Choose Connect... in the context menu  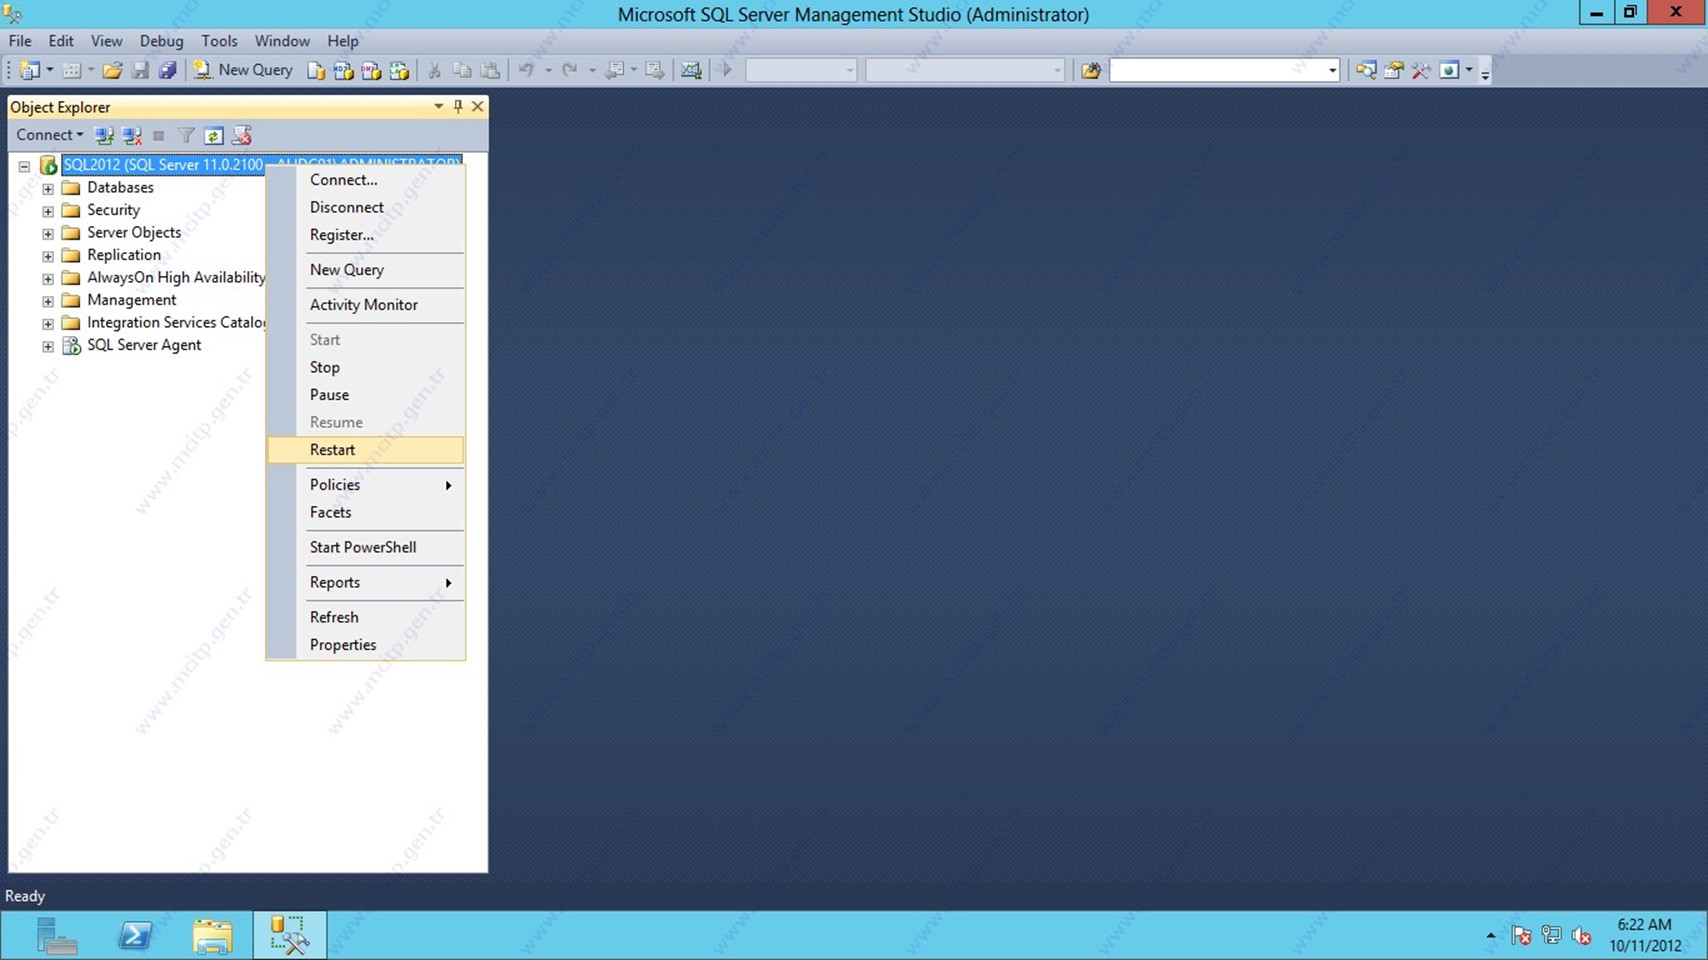click(366, 180)
